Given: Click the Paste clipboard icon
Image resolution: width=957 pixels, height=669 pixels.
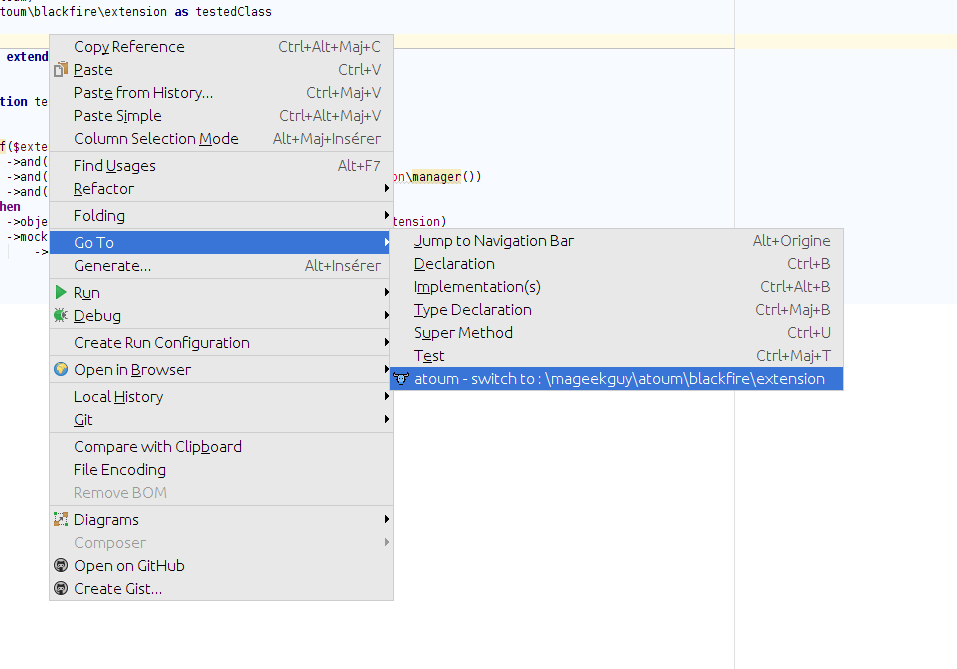Looking at the screenshot, I should 60,70.
